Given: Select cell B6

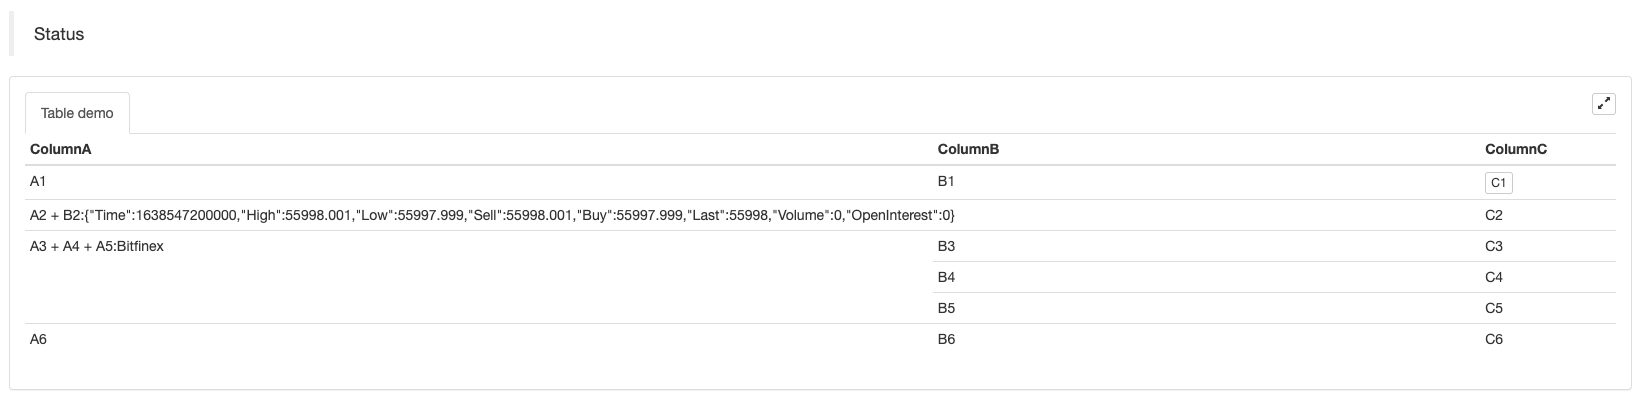Looking at the screenshot, I should tap(947, 339).
